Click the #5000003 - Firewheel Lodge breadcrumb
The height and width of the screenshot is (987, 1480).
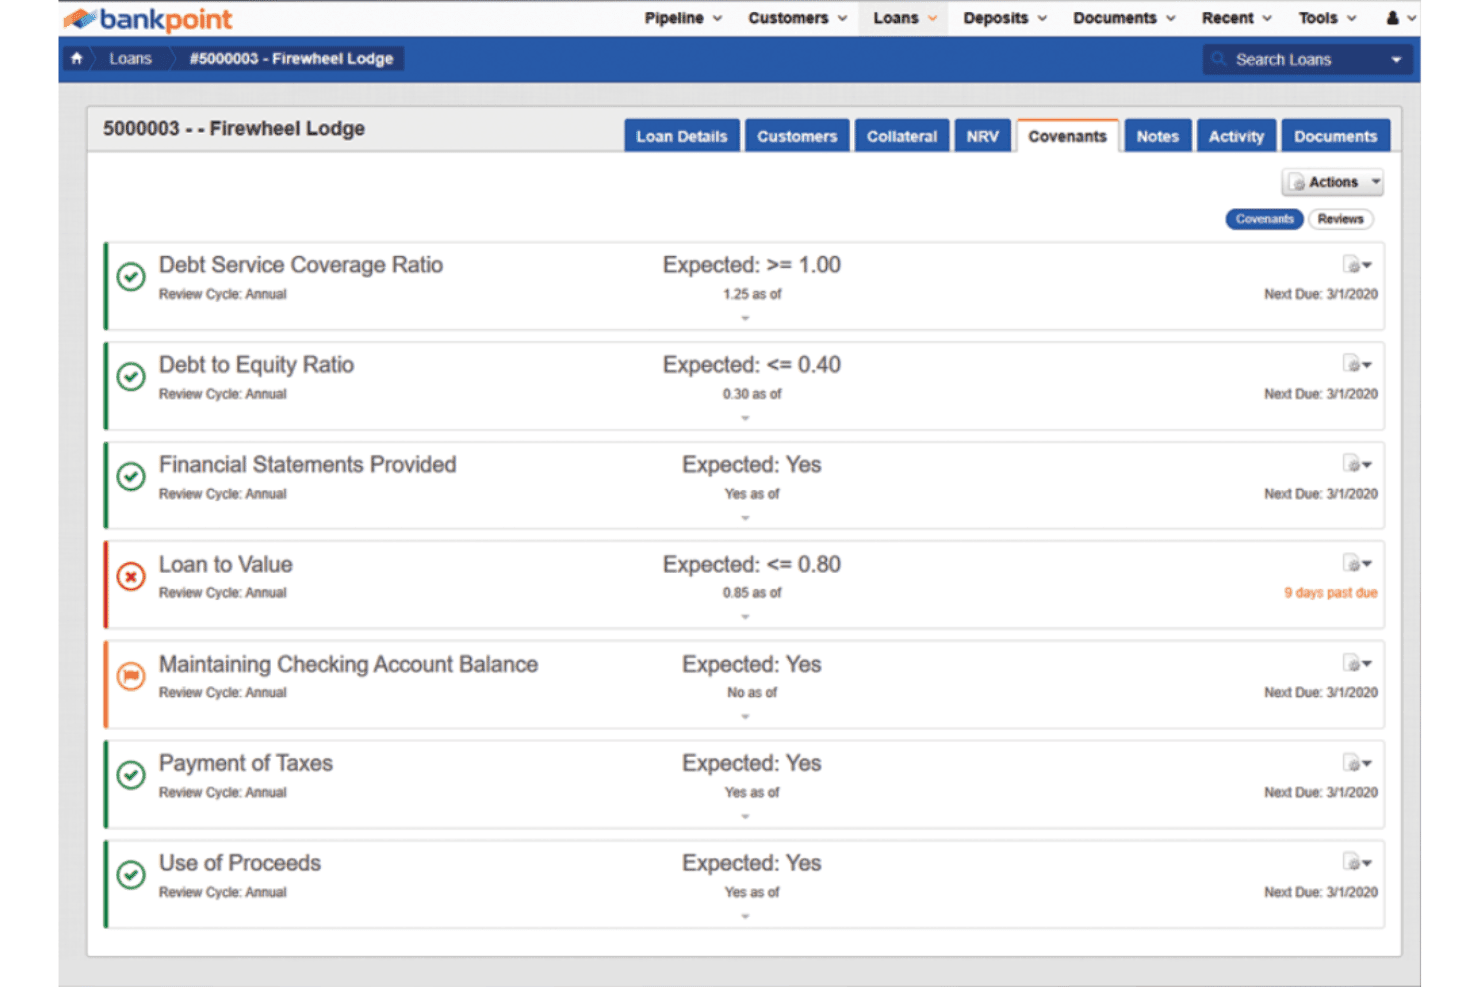(x=291, y=59)
